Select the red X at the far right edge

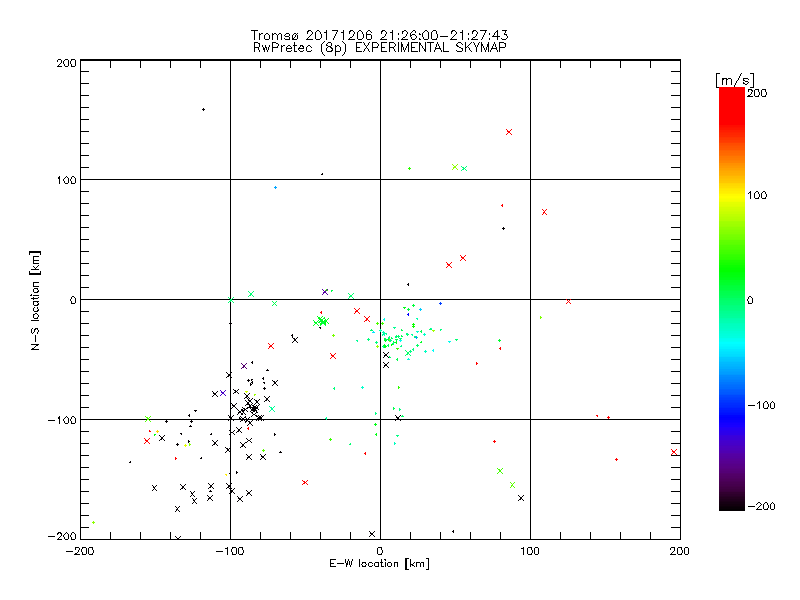[x=674, y=452]
